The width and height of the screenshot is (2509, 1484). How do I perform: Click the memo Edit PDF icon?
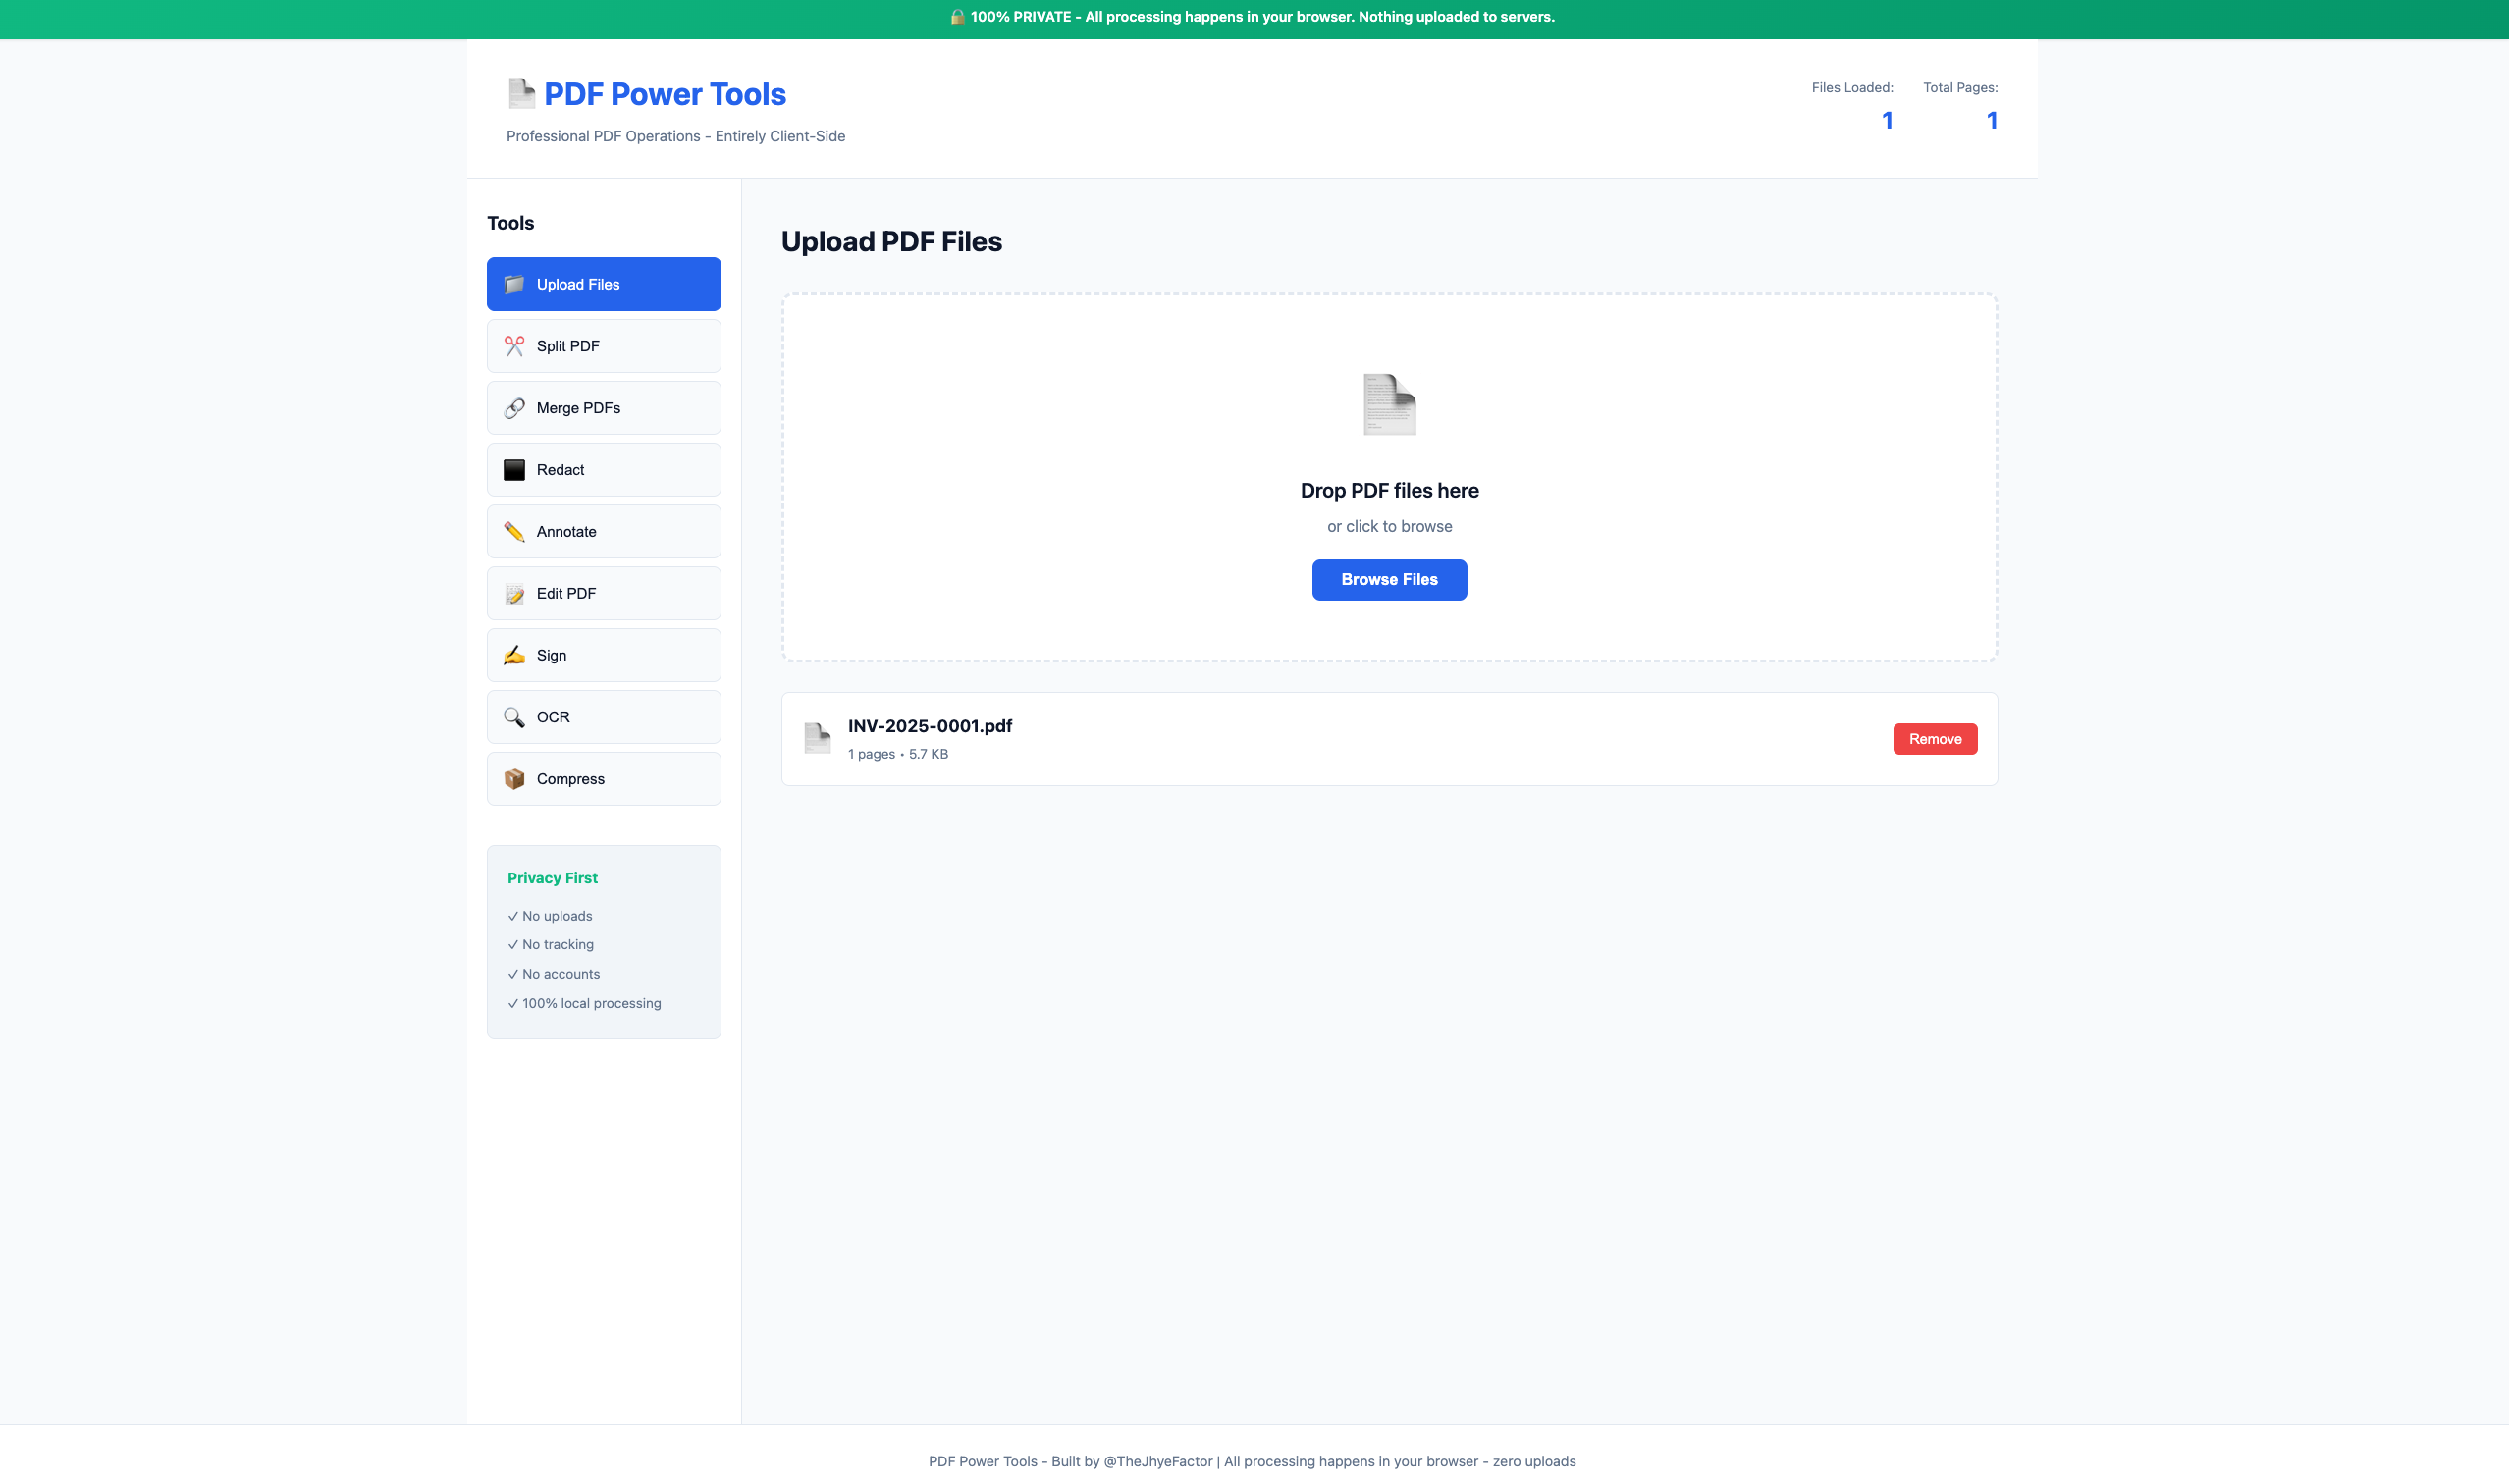[514, 594]
